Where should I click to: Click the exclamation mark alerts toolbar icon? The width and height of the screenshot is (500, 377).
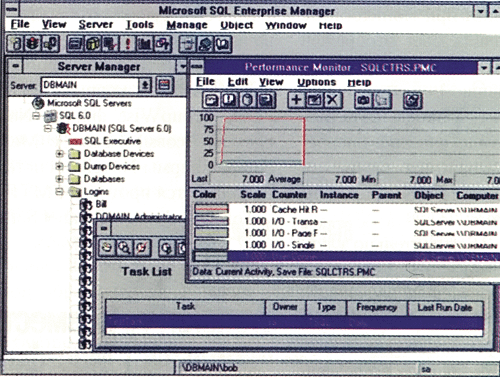click(x=127, y=44)
